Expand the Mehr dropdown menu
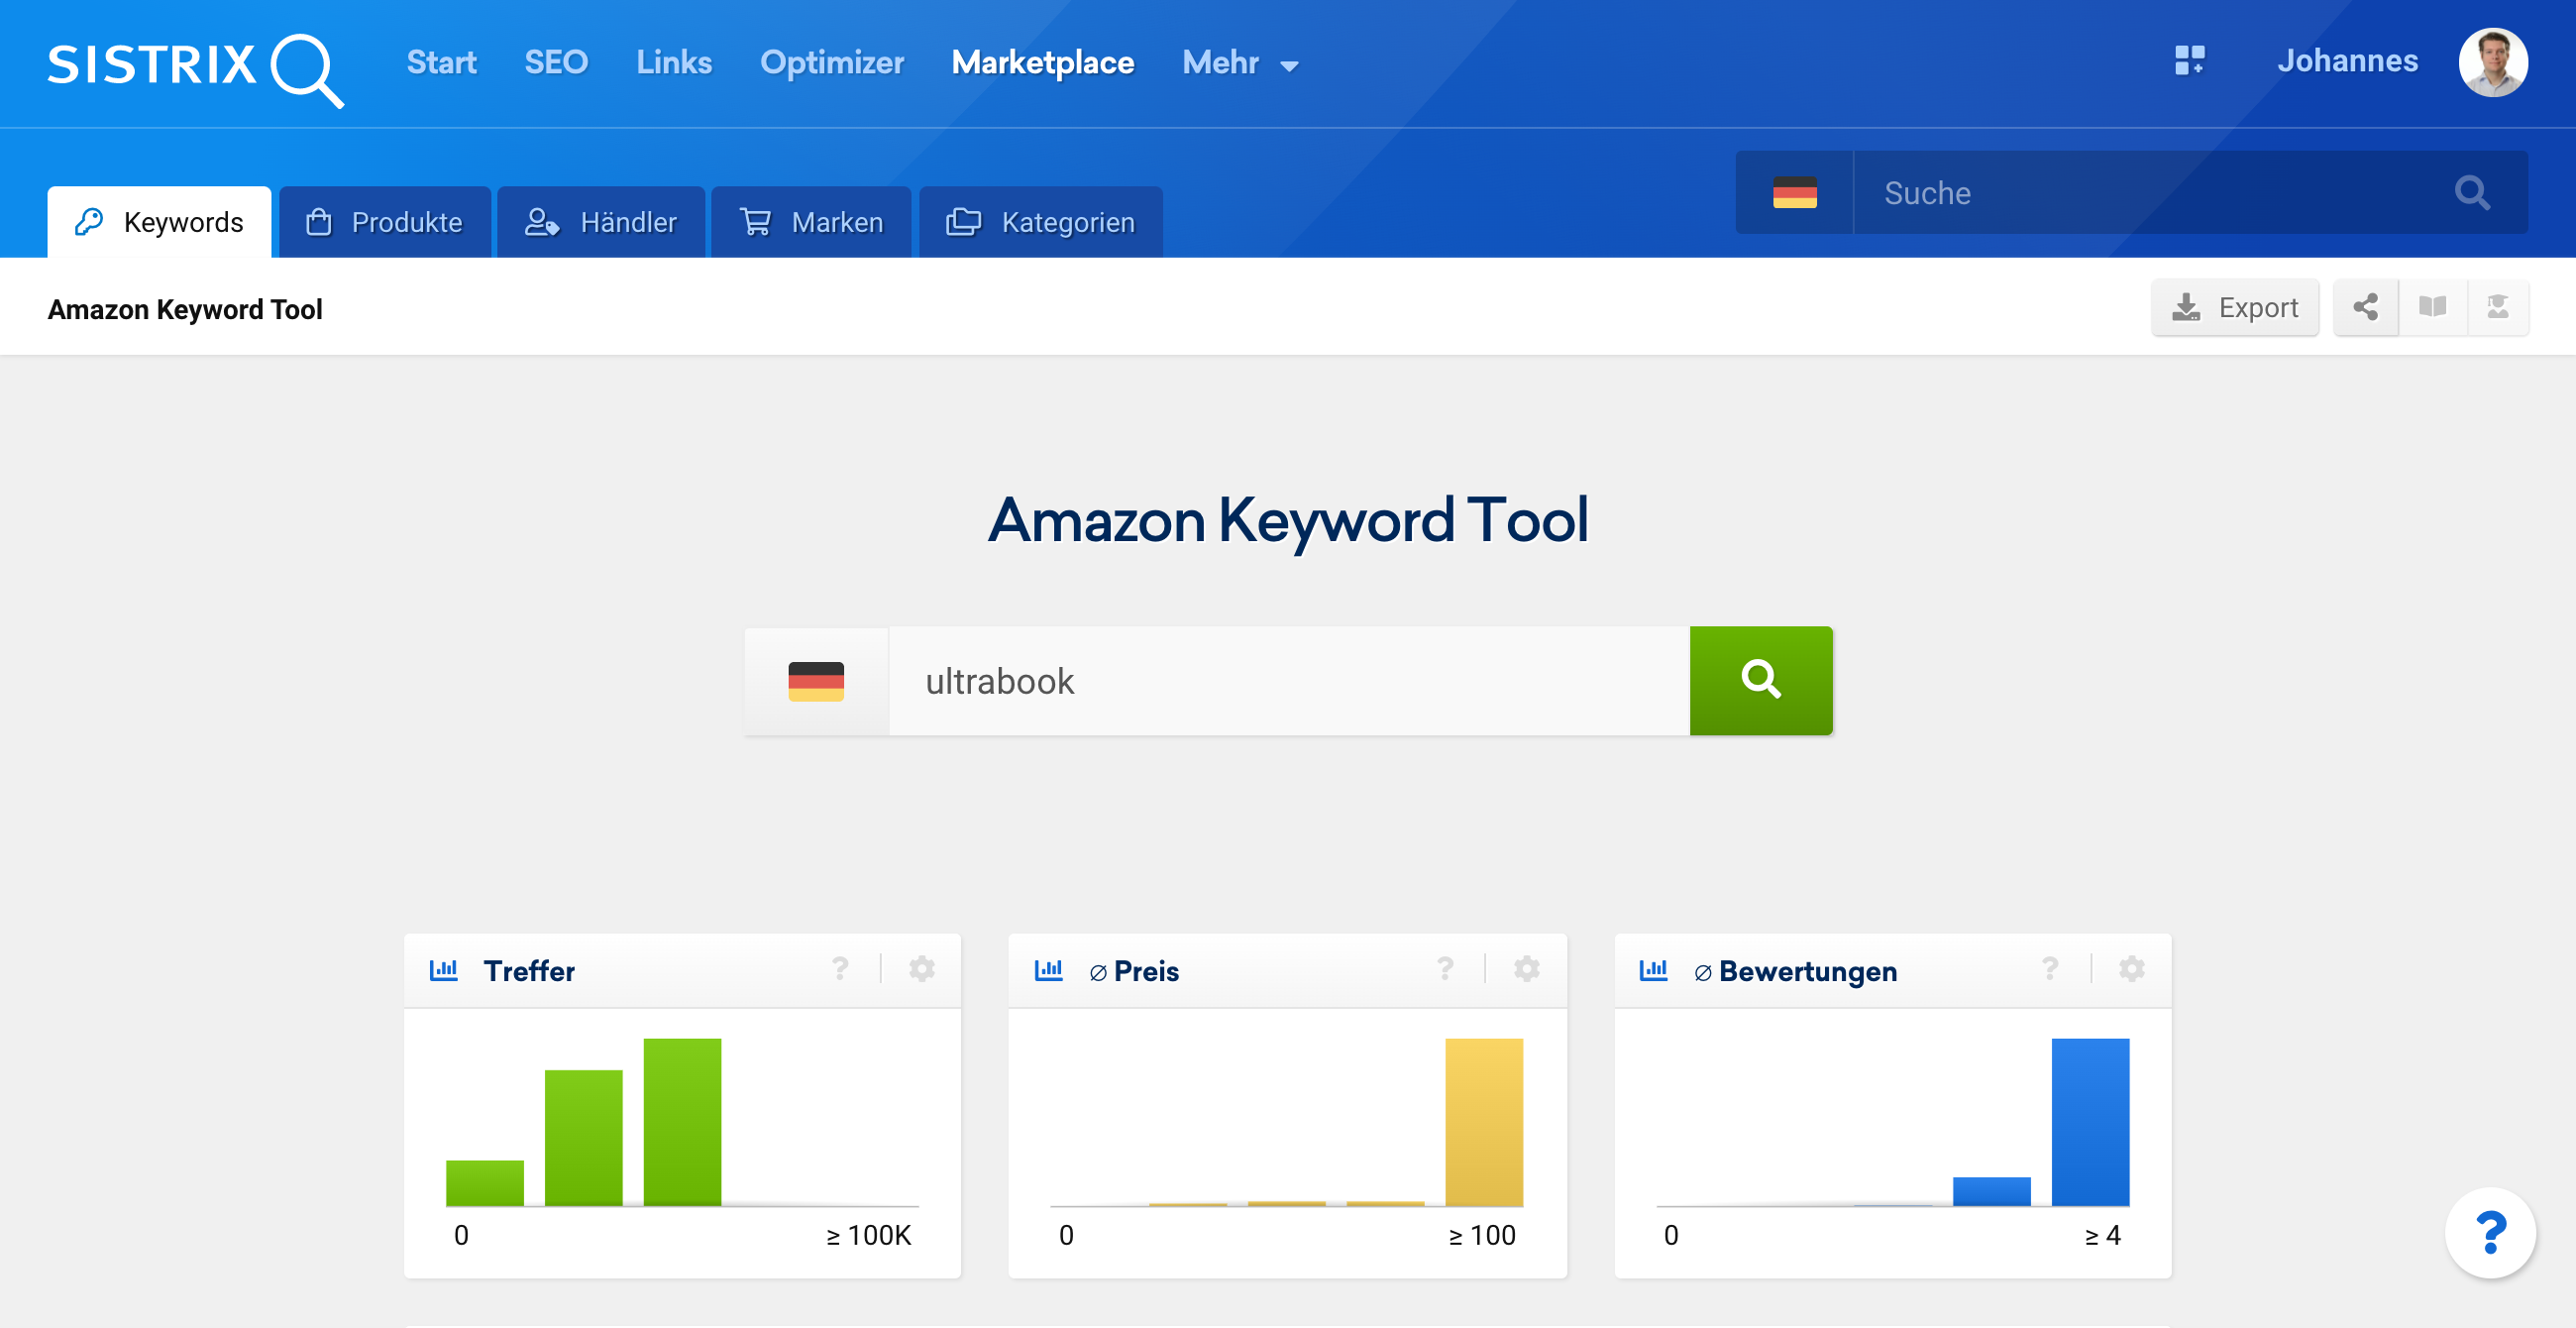The width and height of the screenshot is (2576, 1328). point(1239,63)
